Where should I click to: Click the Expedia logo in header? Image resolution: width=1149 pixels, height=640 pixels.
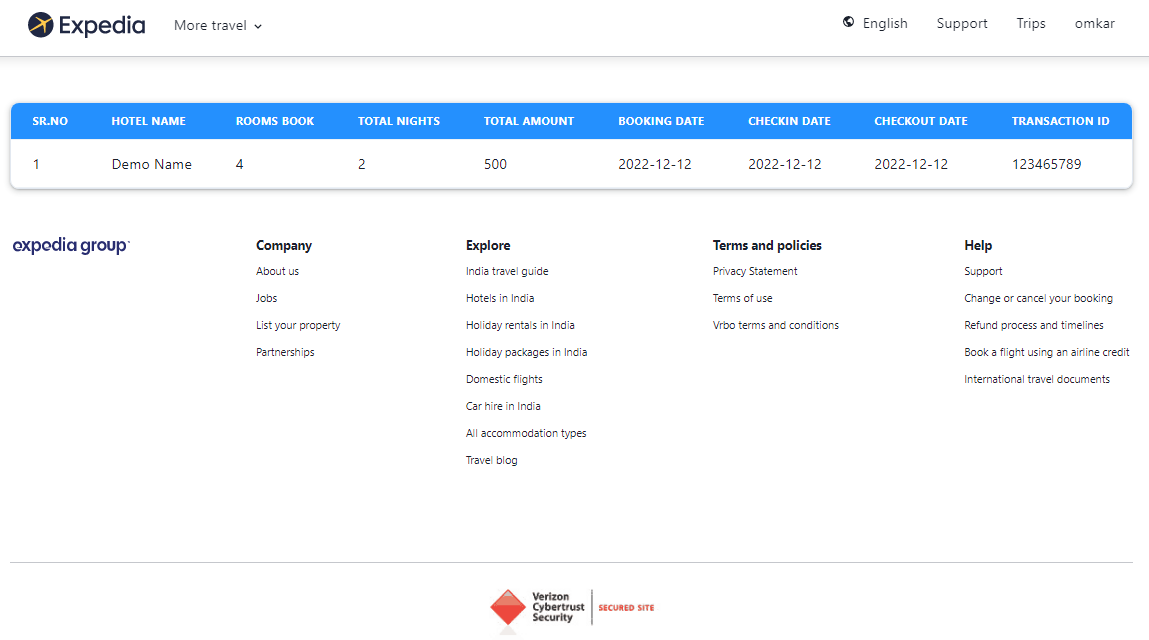tap(86, 25)
